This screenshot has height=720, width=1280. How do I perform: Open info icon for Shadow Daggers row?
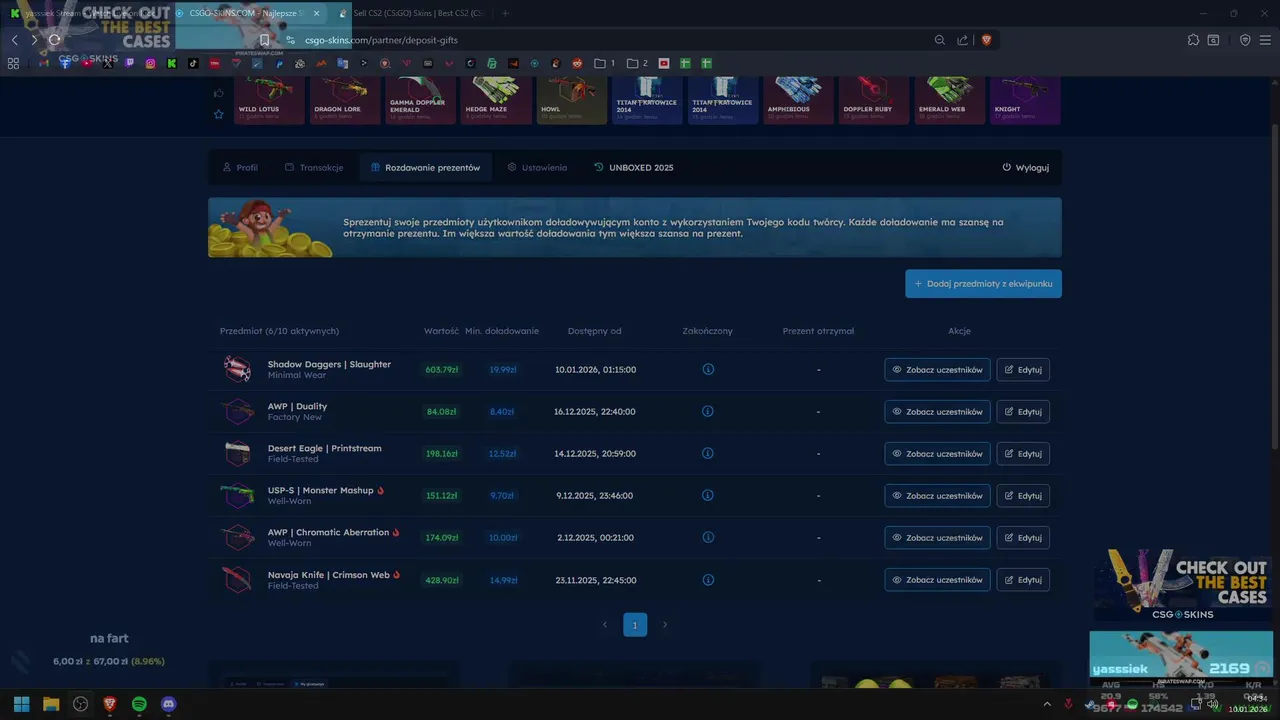coord(708,369)
